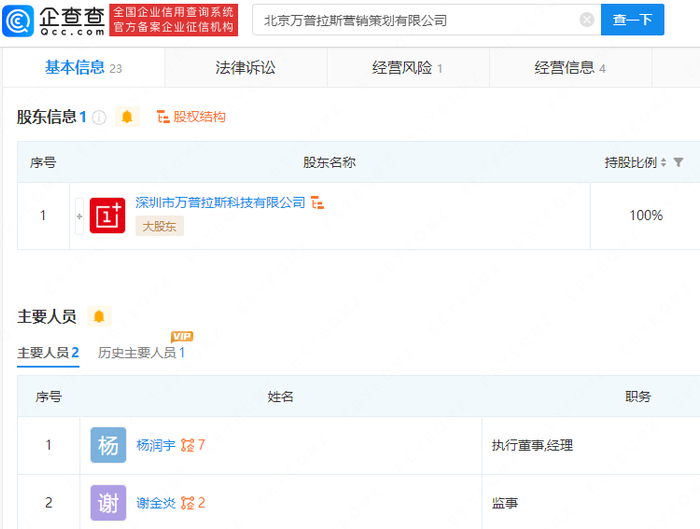The height and width of the screenshot is (529, 700).
Task: Open 杨润宇 associated companies icon 7
Action: (193, 445)
